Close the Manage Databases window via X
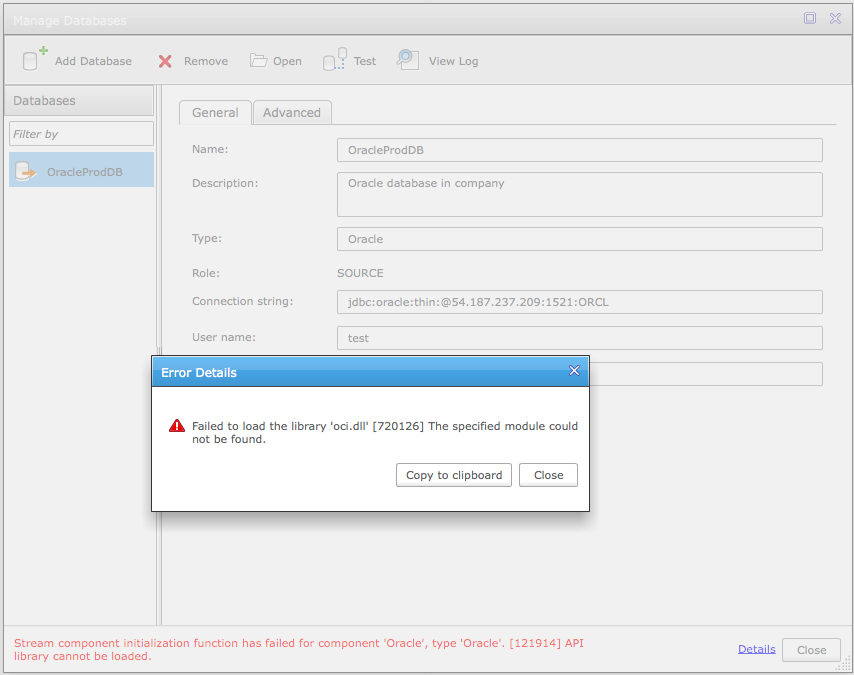854x675 pixels. click(x=835, y=19)
